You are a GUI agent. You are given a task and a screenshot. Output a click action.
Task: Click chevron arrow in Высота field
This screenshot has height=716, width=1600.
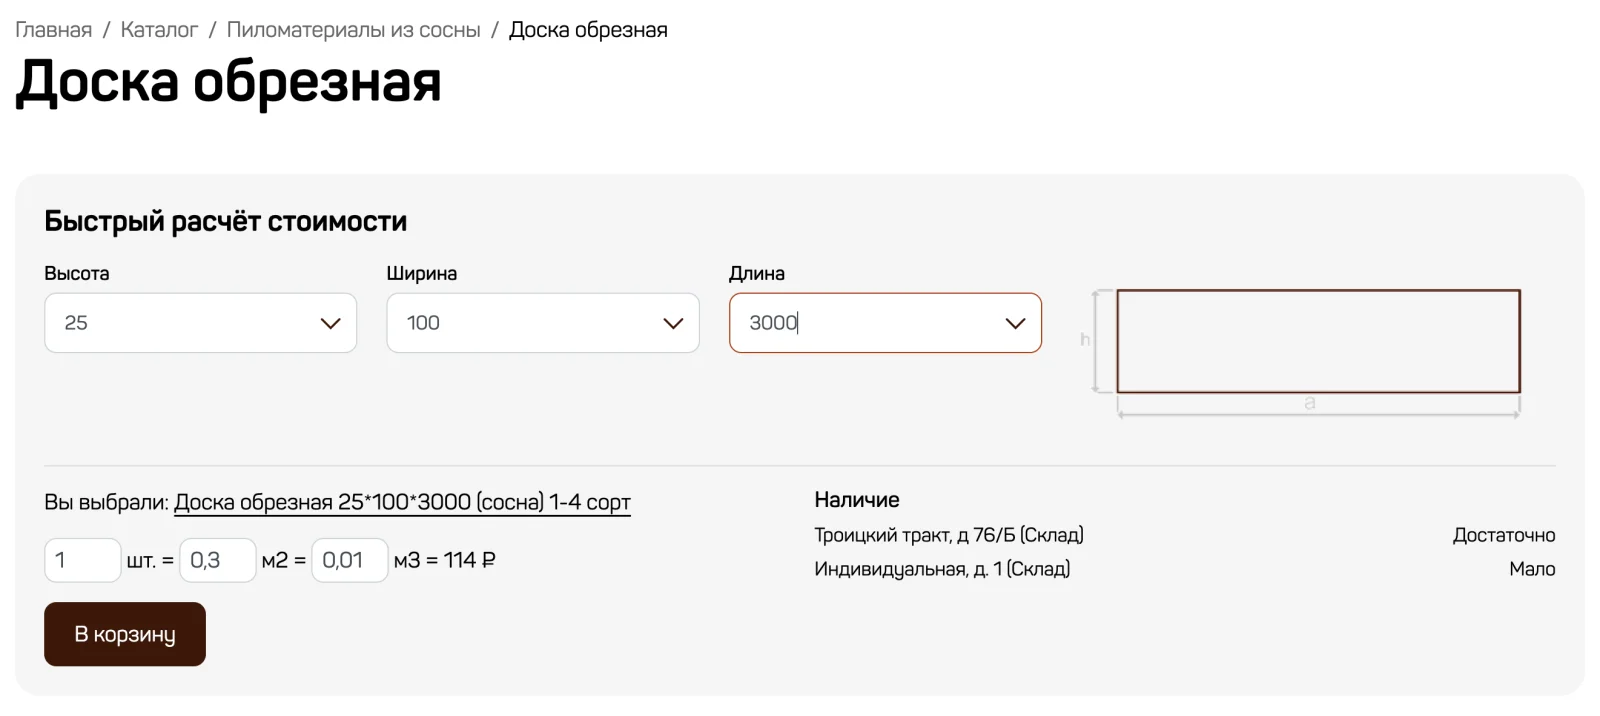coord(330,323)
